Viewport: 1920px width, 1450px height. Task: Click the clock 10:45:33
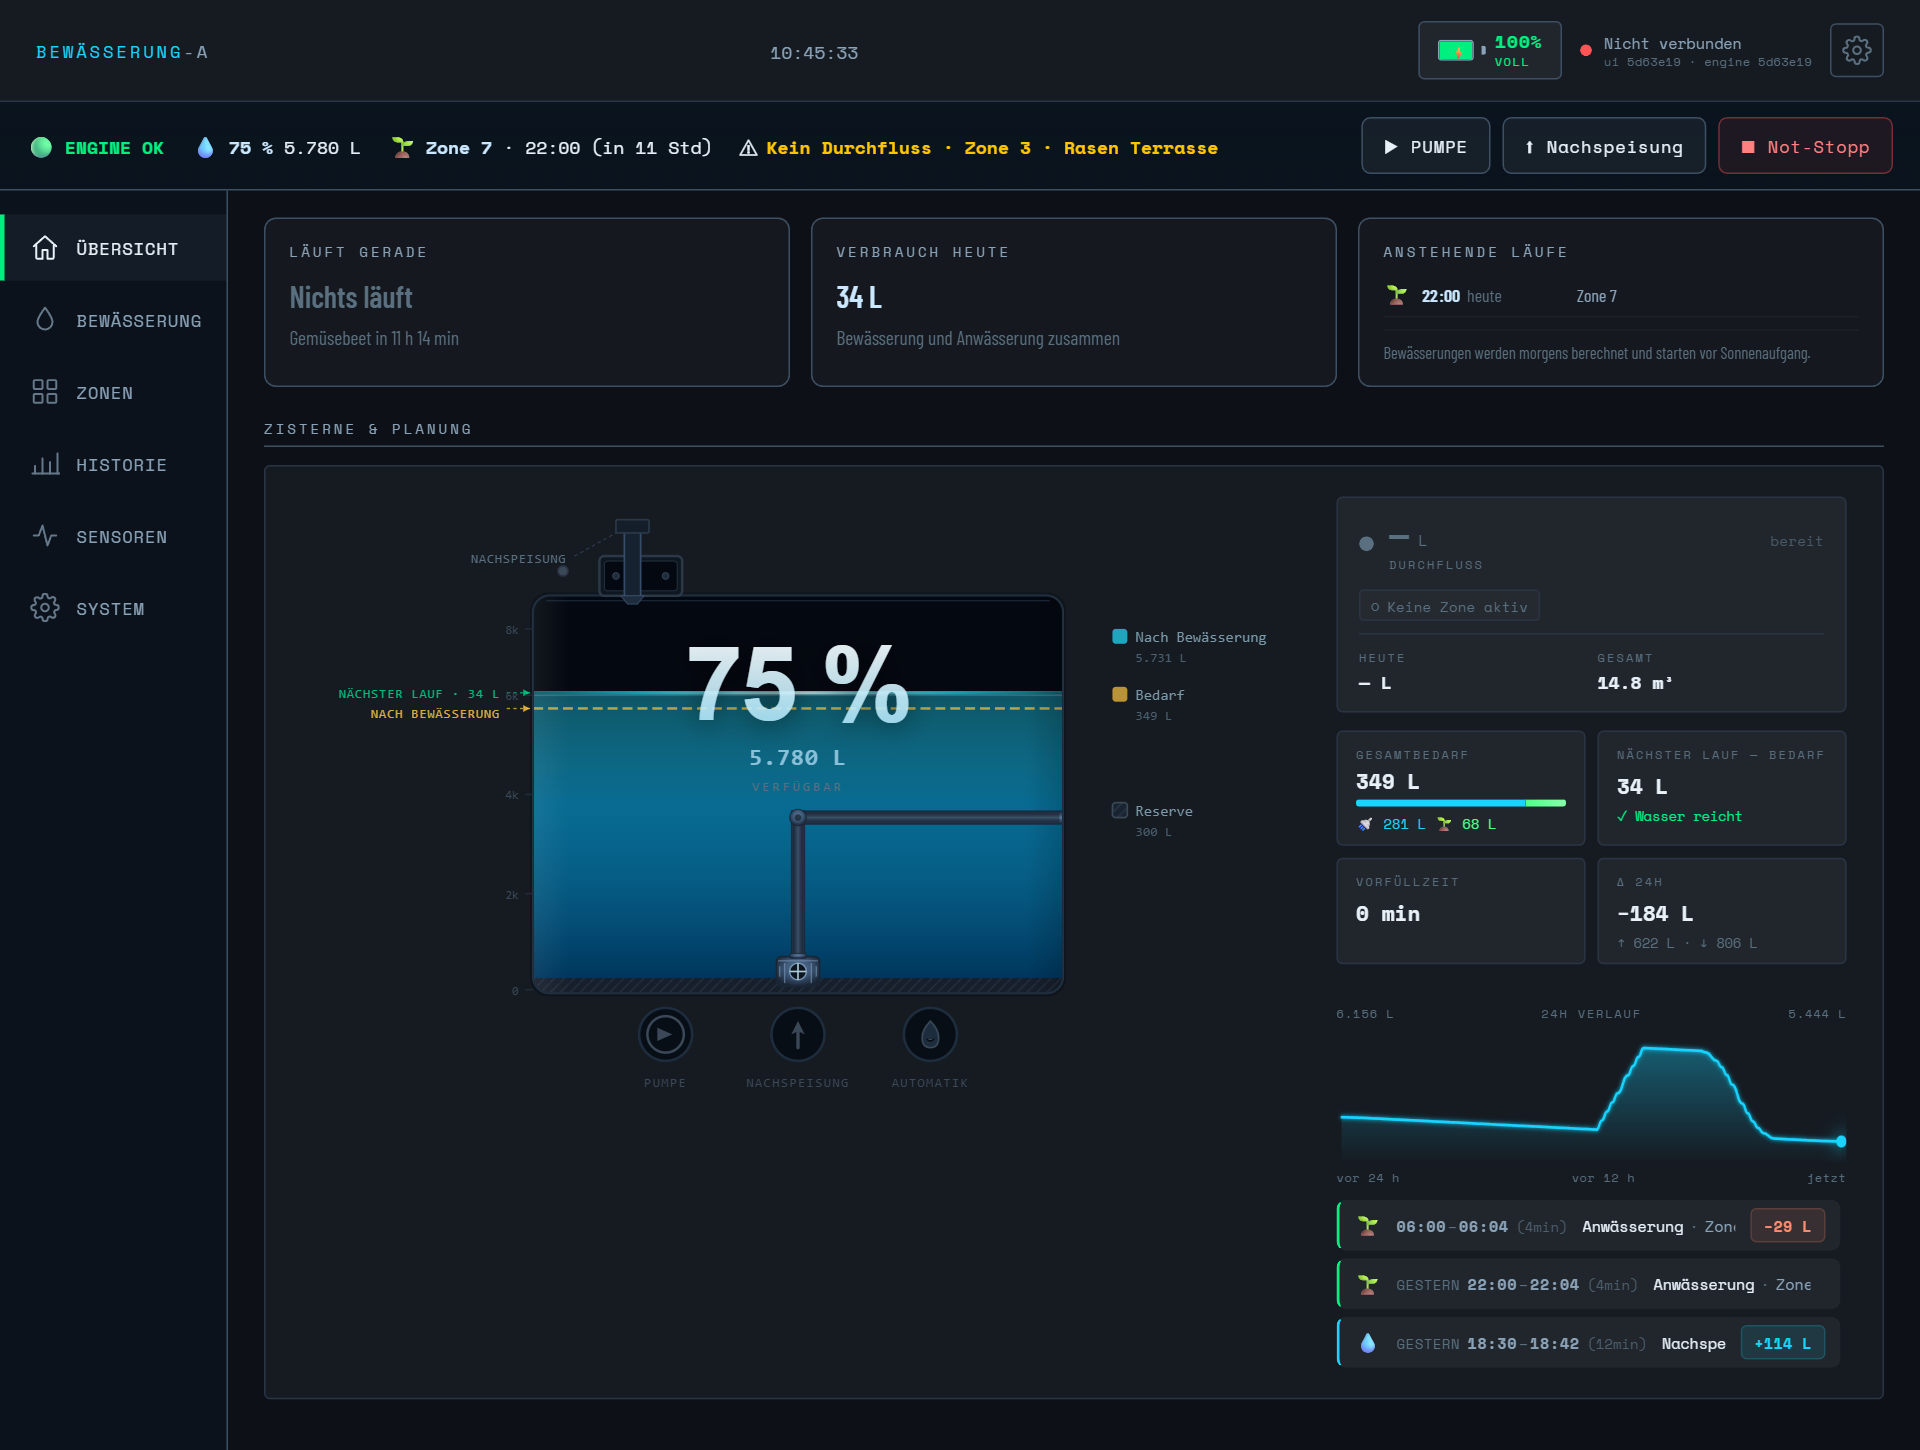tap(814, 53)
